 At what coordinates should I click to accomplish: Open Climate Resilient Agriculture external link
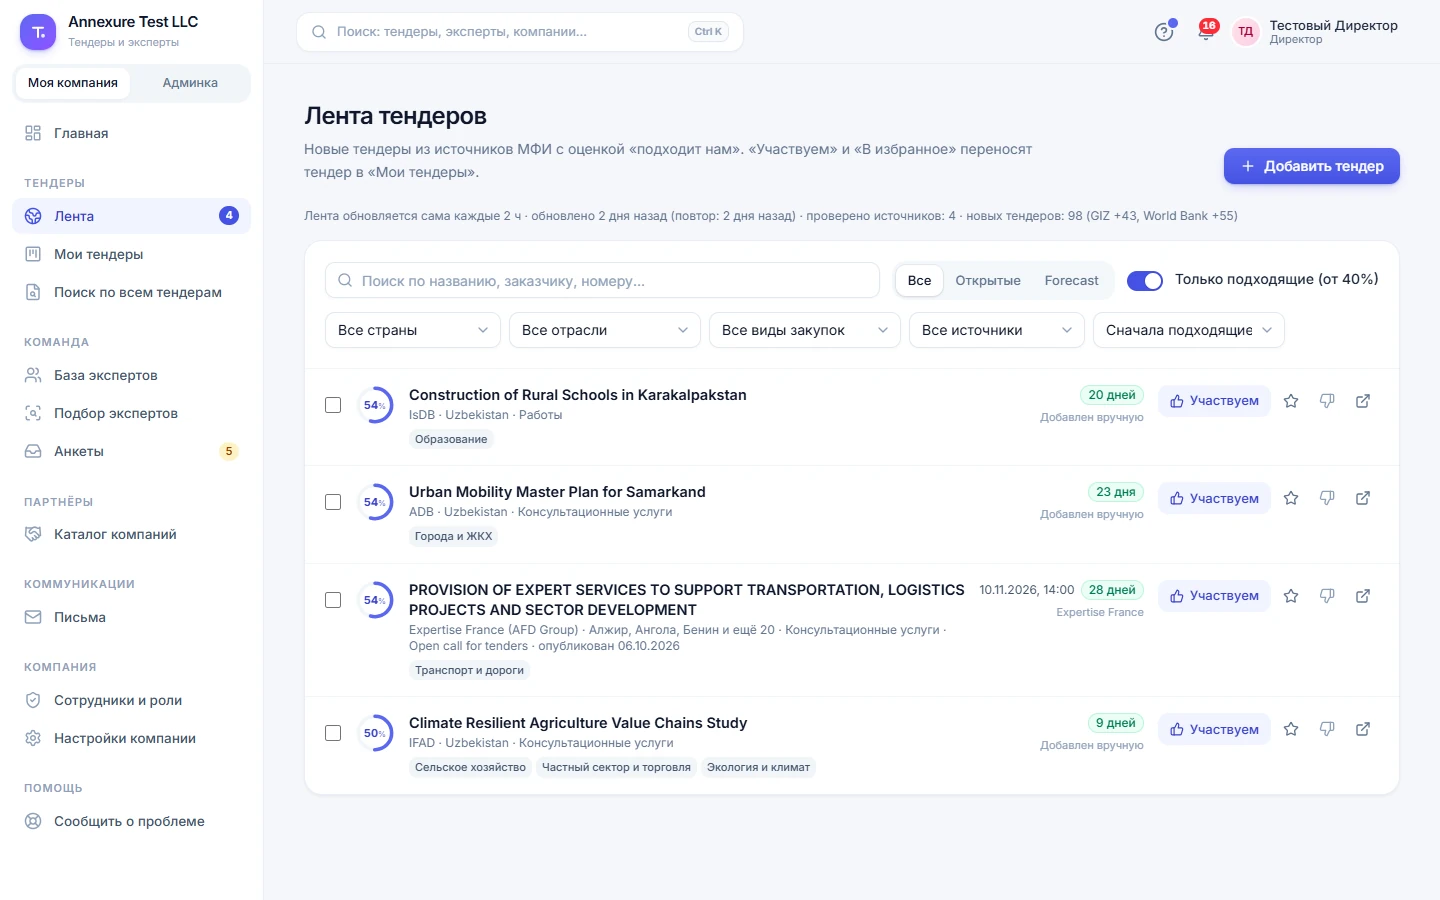click(x=1363, y=729)
